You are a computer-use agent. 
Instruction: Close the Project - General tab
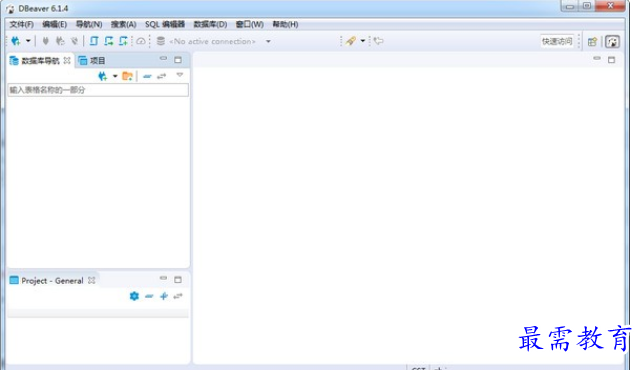coord(92,280)
